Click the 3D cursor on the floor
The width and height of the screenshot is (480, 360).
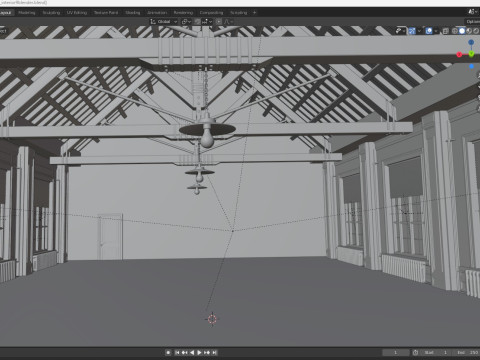(212, 319)
